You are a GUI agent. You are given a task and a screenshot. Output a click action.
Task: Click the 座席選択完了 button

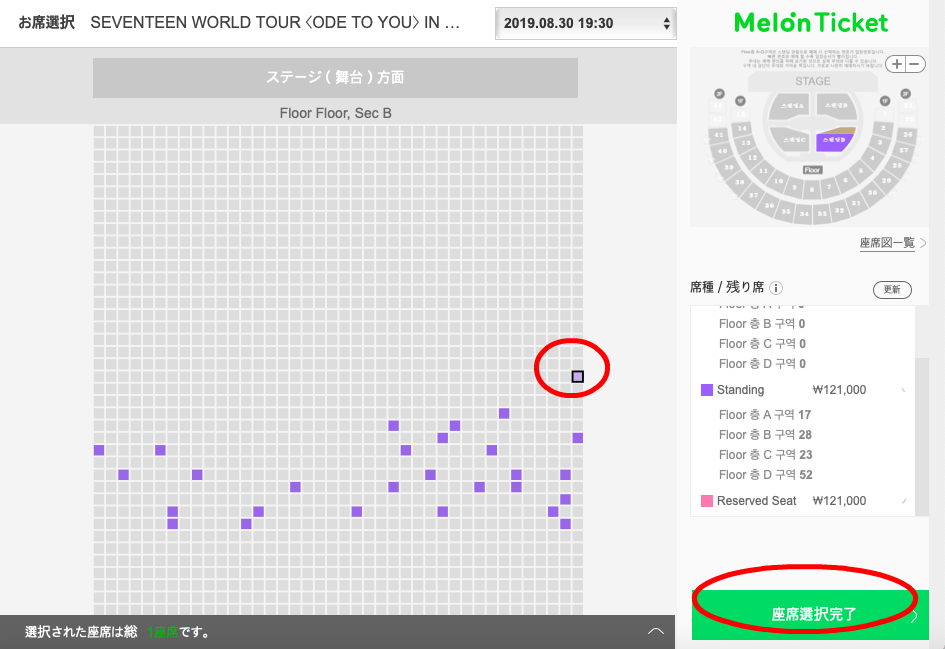point(812,614)
